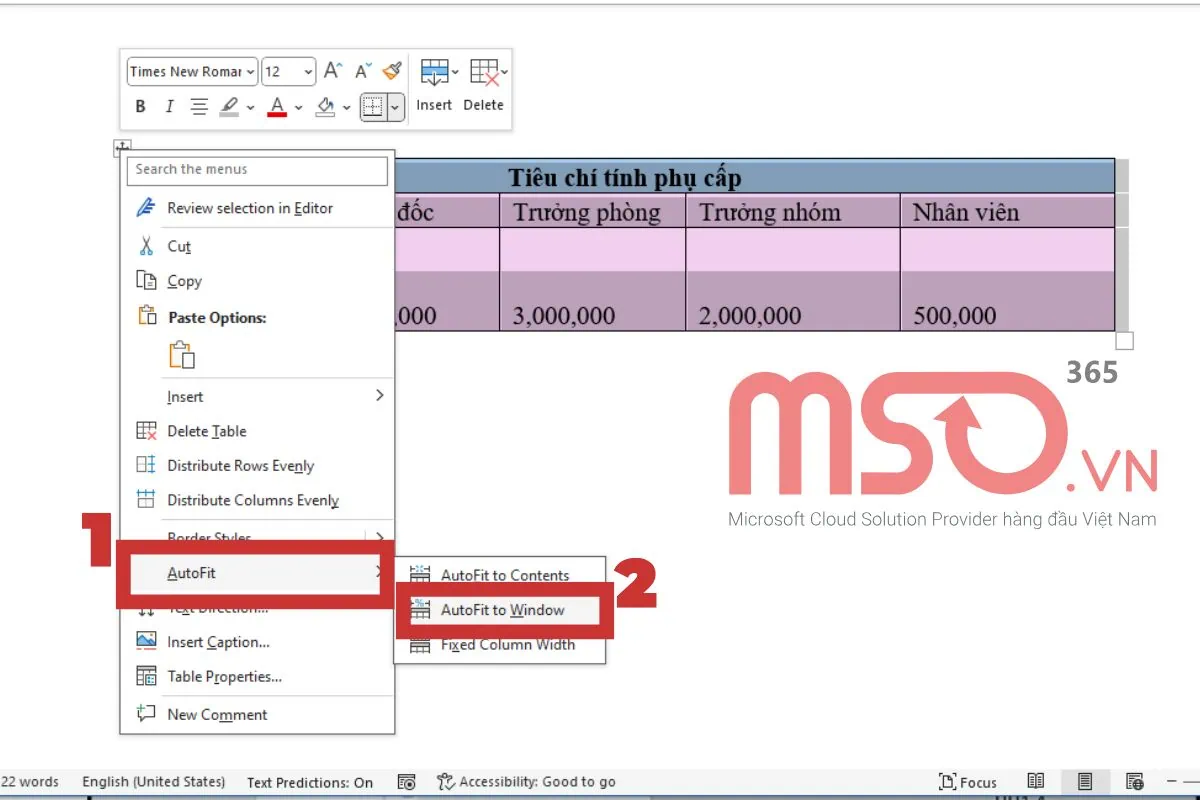
Task: Open the font size dropdown
Action: (x=305, y=71)
